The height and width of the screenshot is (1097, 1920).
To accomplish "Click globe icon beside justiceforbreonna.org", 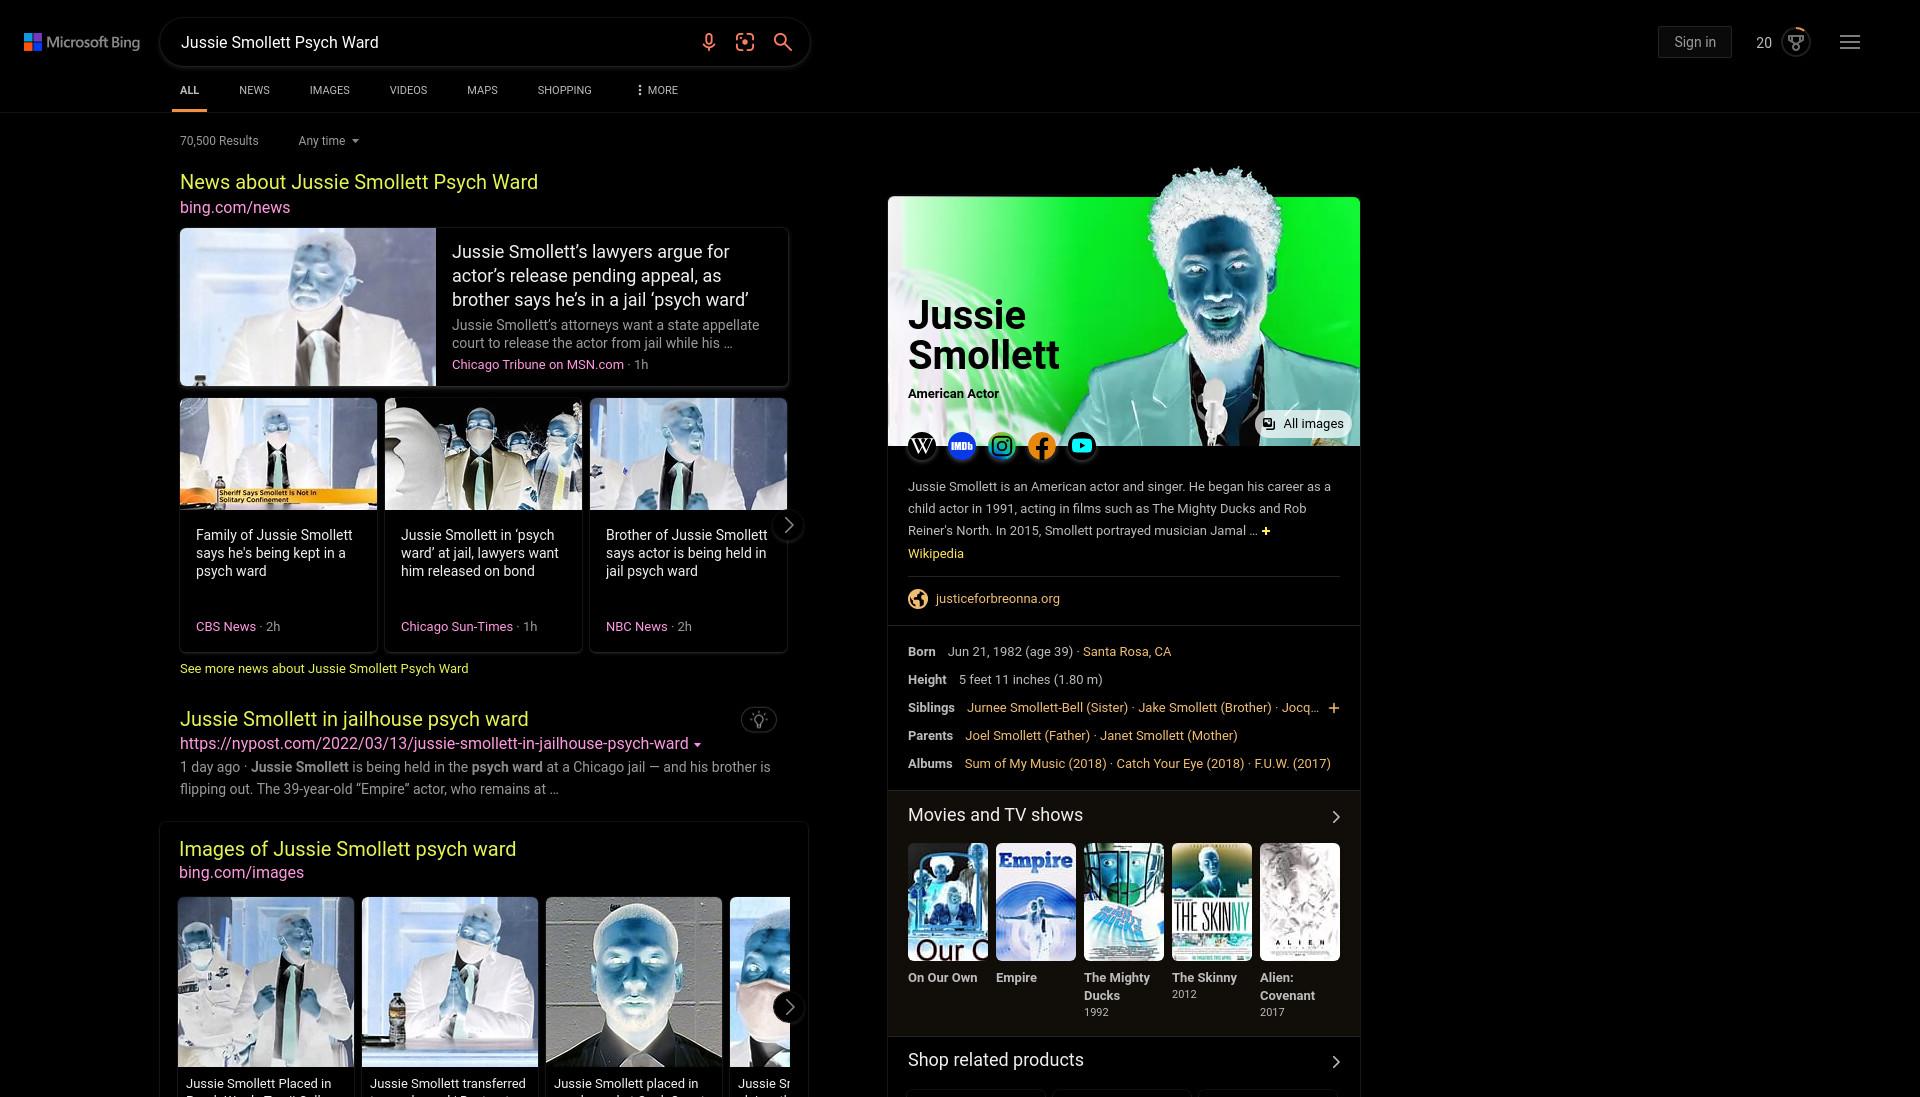I will click(x=917, y=599).
